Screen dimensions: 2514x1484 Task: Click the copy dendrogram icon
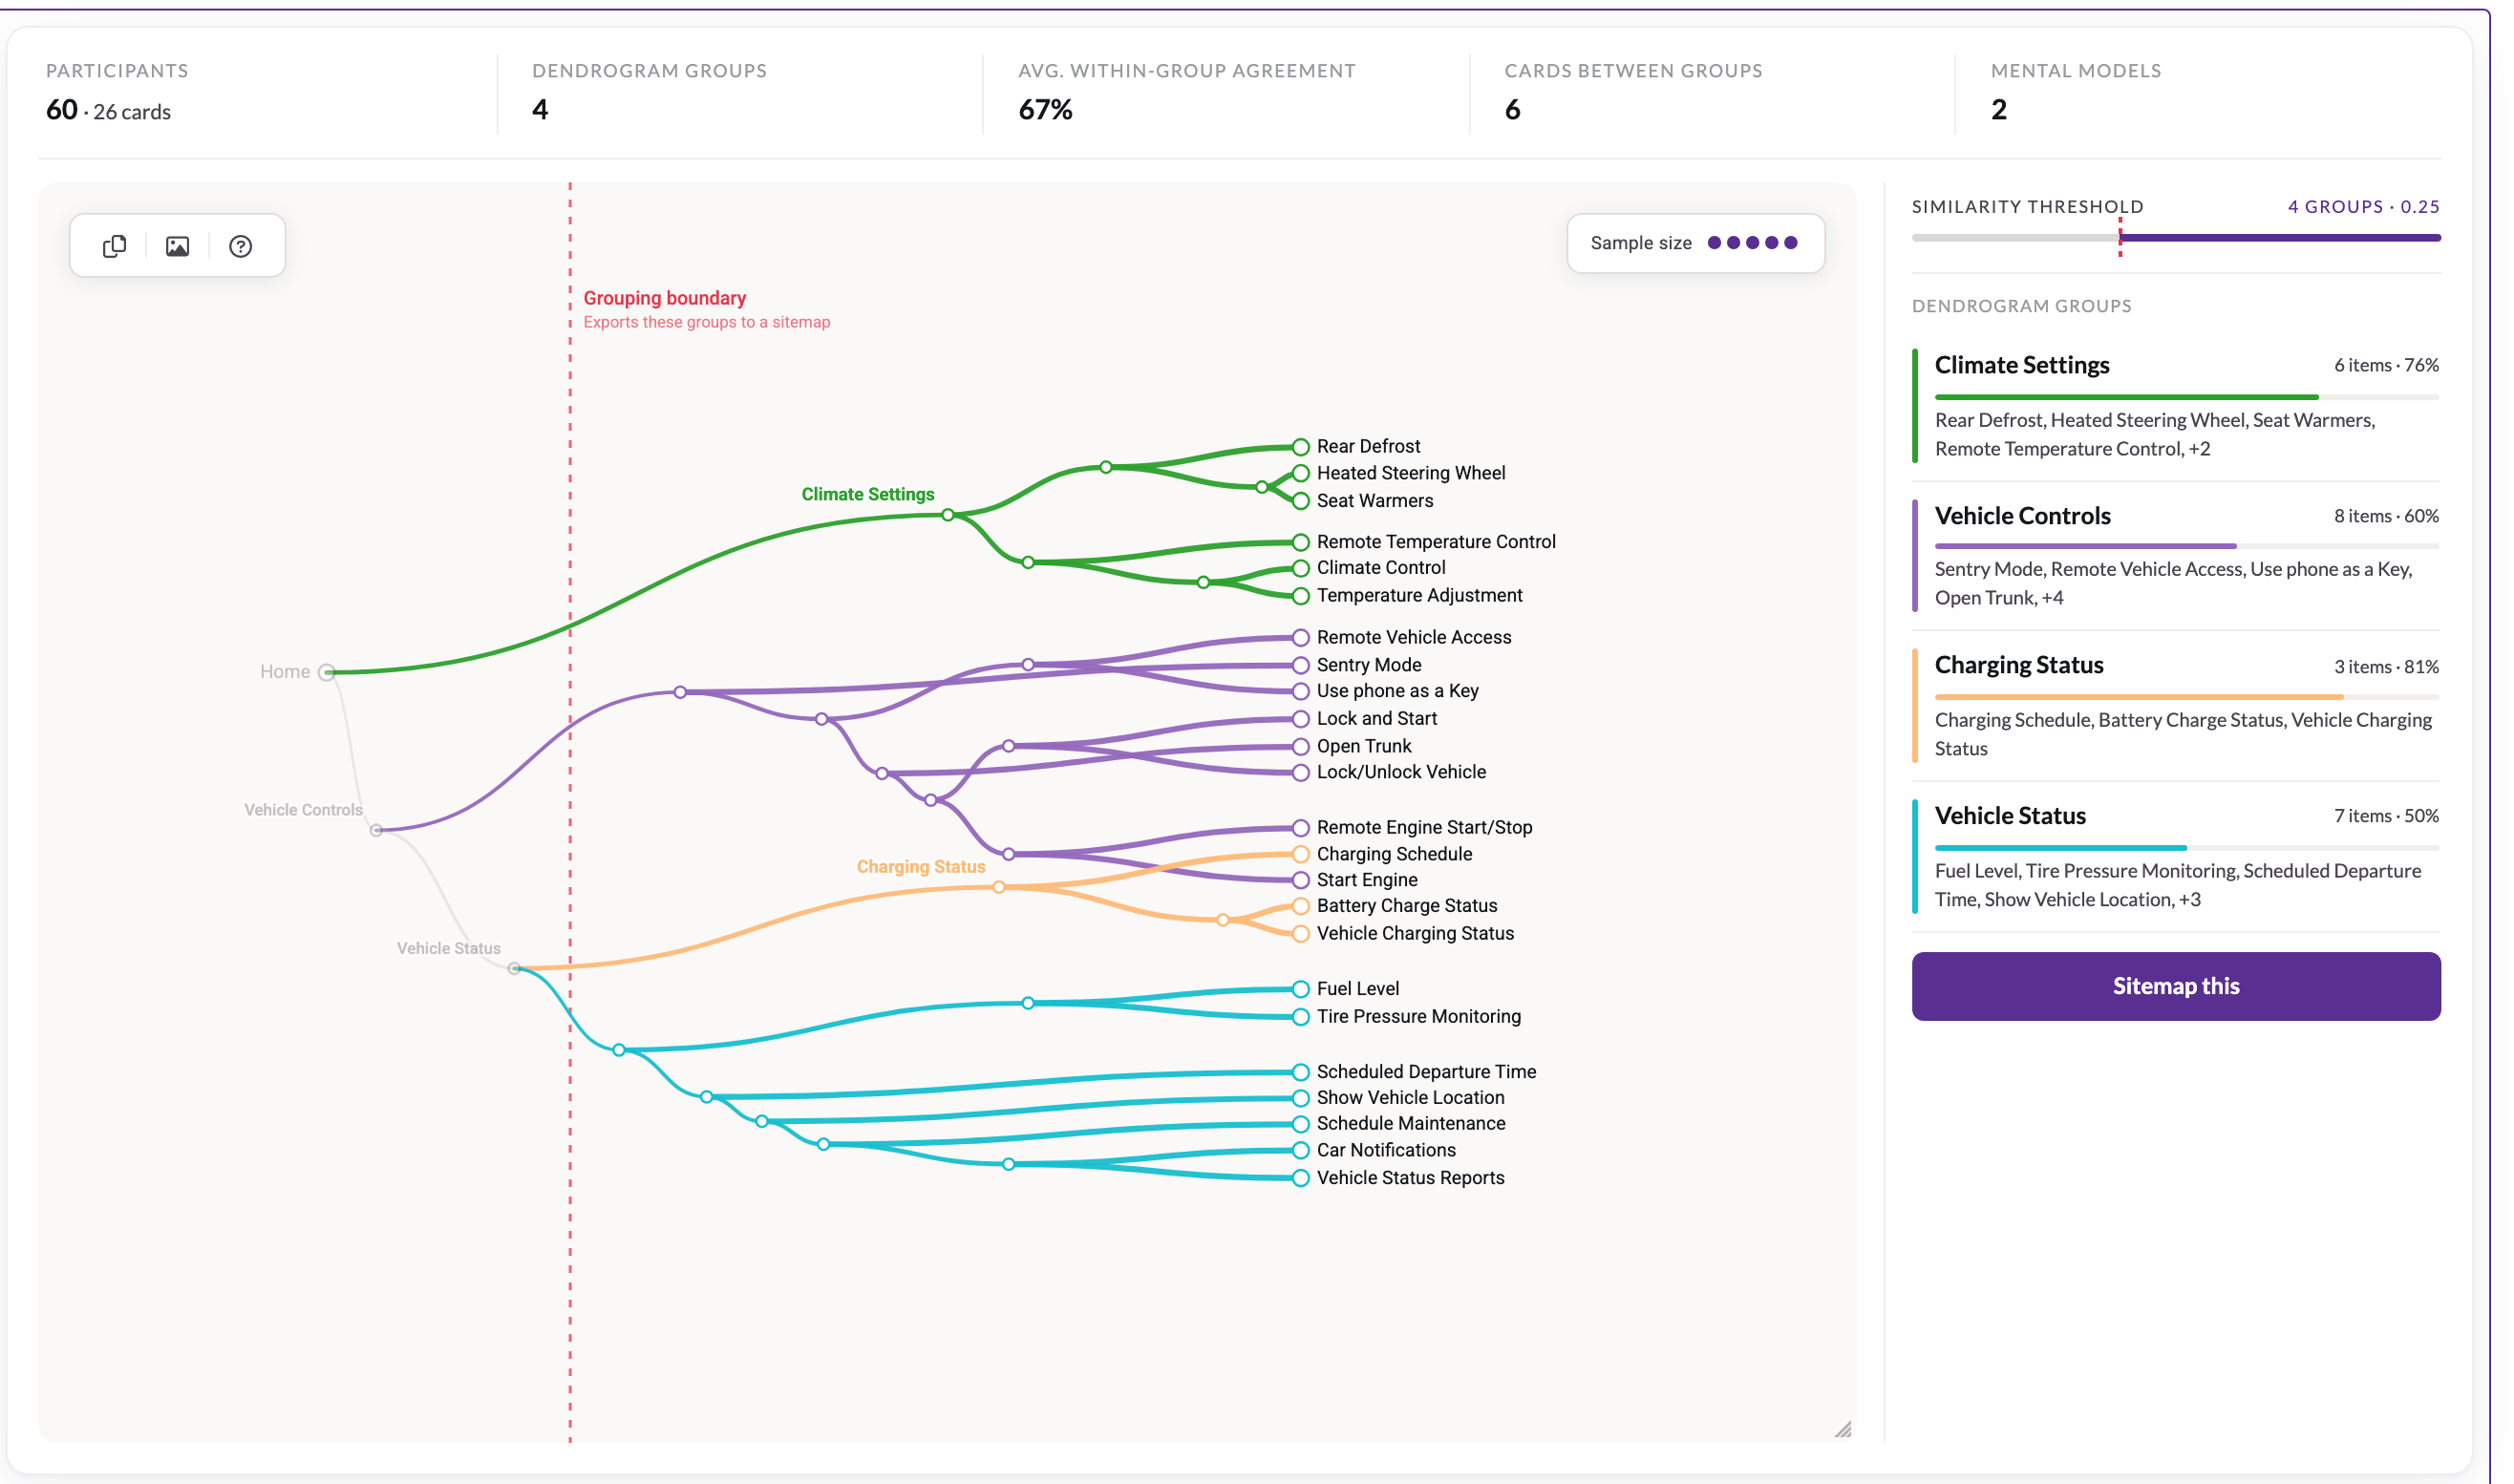tap(114, 246)
